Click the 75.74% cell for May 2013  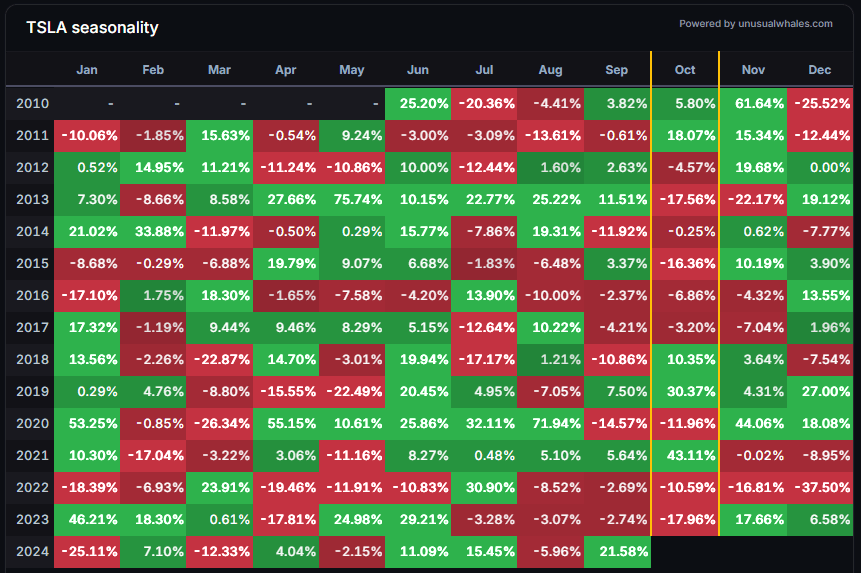352,199
